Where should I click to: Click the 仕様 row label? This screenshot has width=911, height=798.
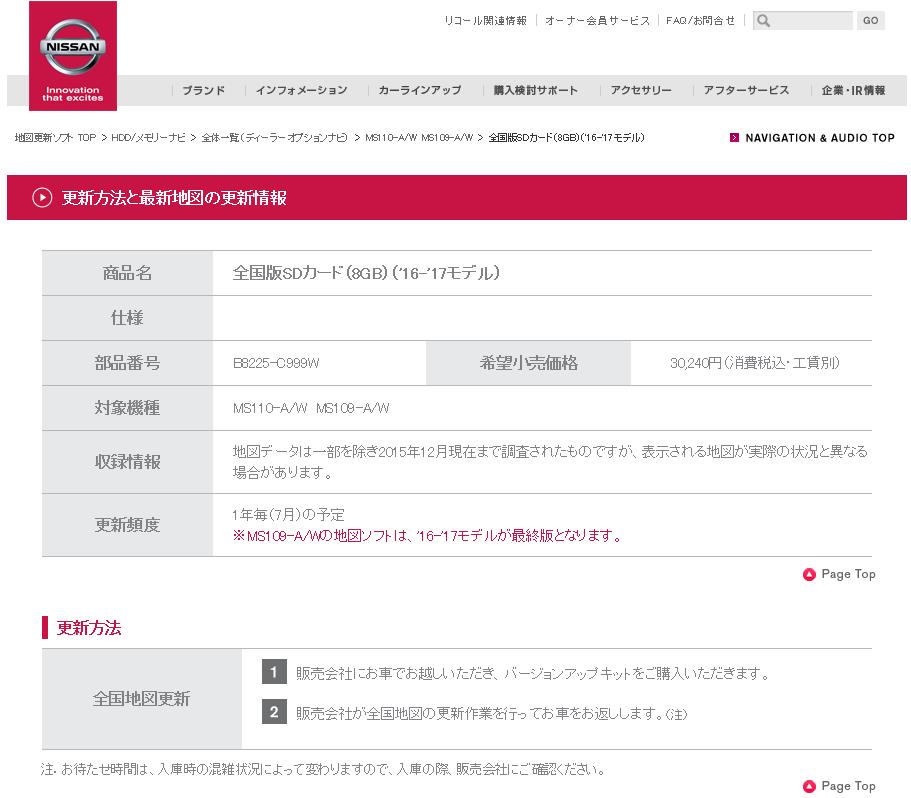[127, 318]
